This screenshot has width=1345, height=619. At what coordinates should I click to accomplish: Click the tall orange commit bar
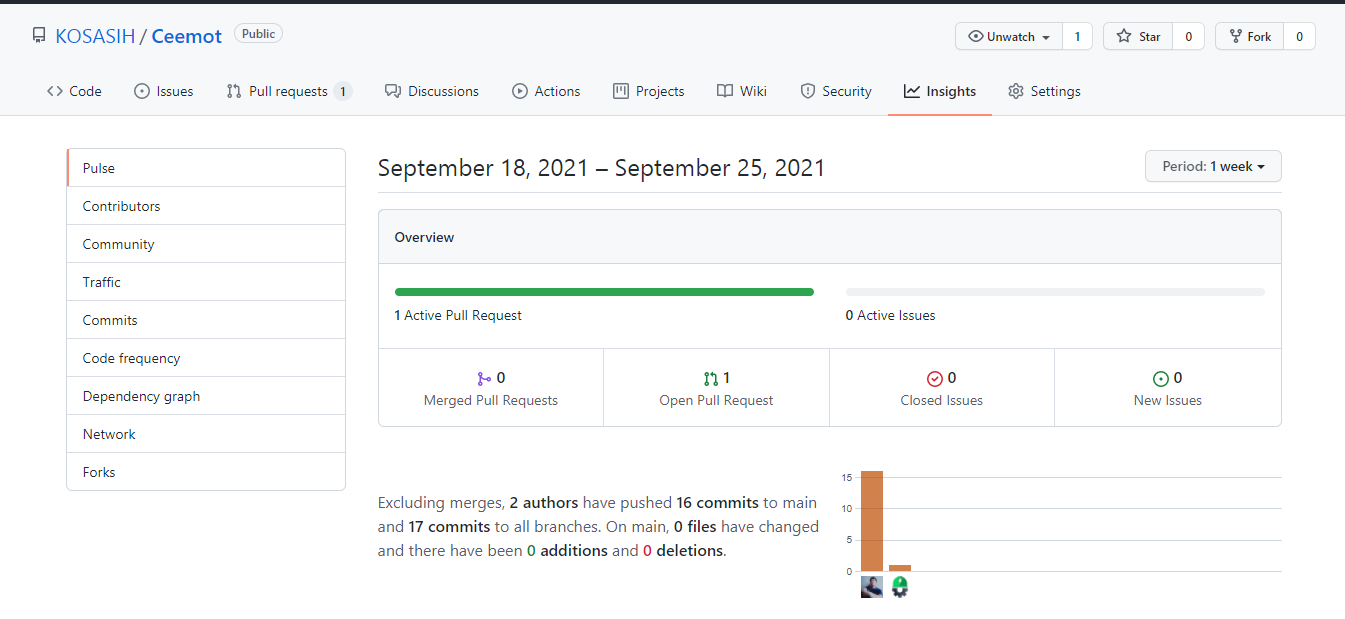coord(872,521)
